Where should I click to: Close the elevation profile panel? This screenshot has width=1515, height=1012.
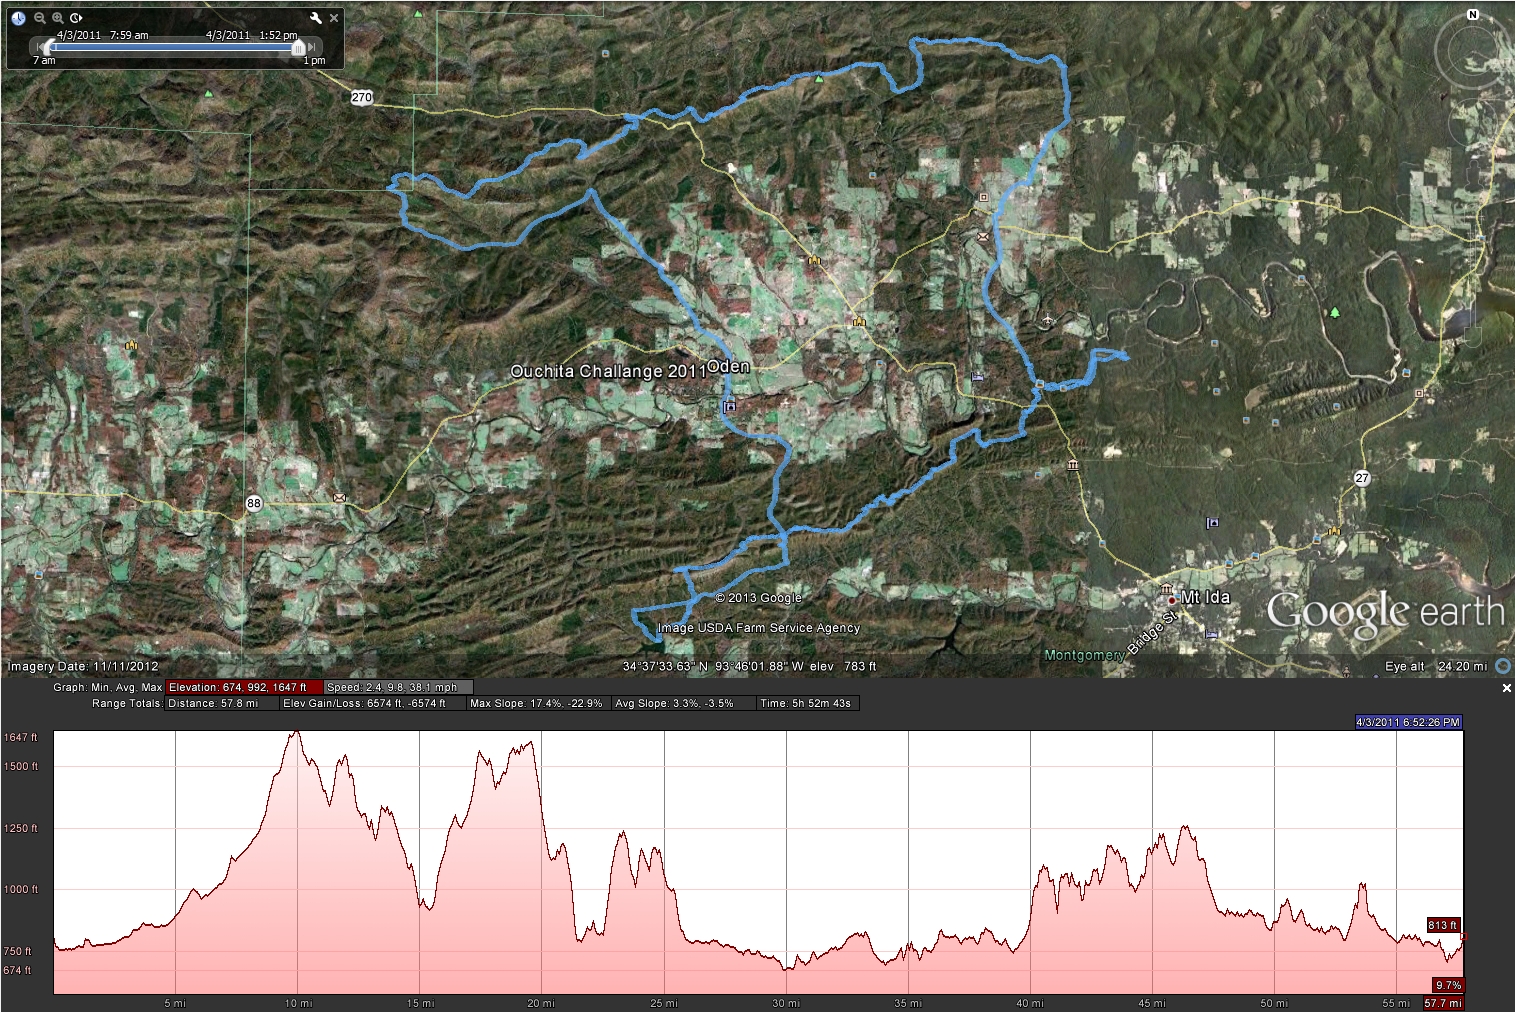[1506, 687]
